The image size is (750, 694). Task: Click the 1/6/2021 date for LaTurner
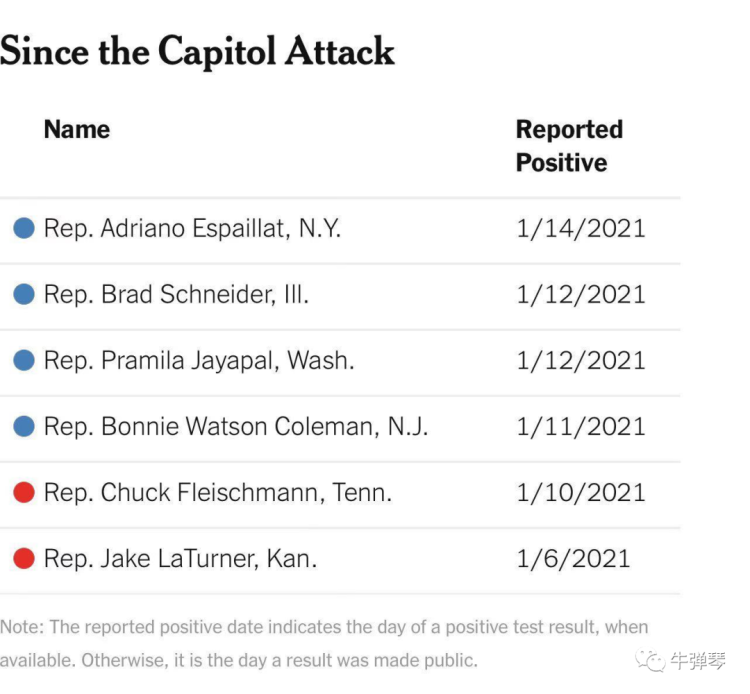click(573, 558)
